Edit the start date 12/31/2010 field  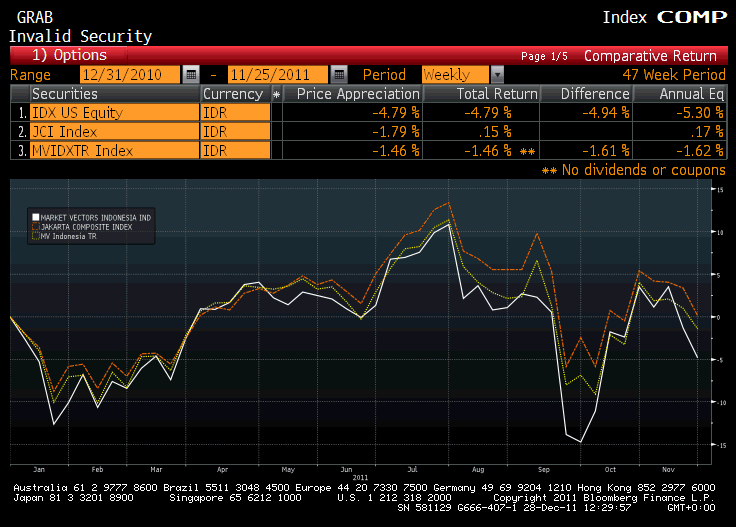(x=130, y=74)
